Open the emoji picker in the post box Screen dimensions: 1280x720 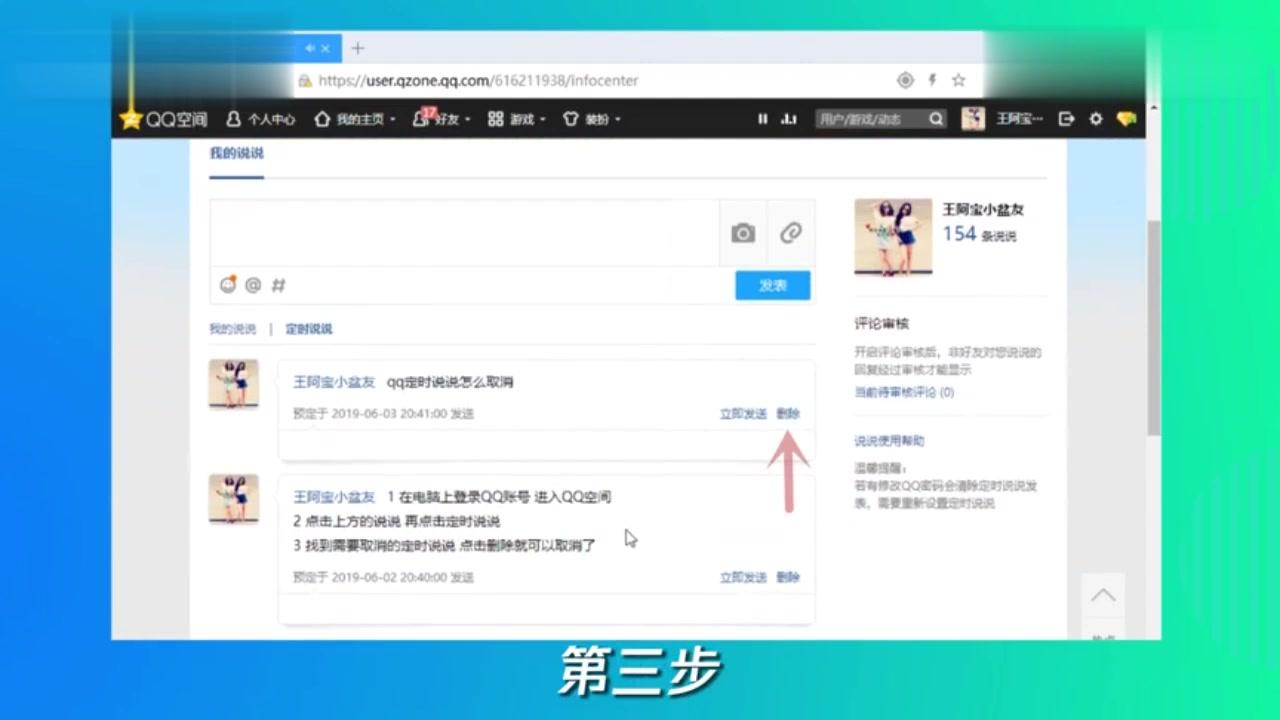228,285
